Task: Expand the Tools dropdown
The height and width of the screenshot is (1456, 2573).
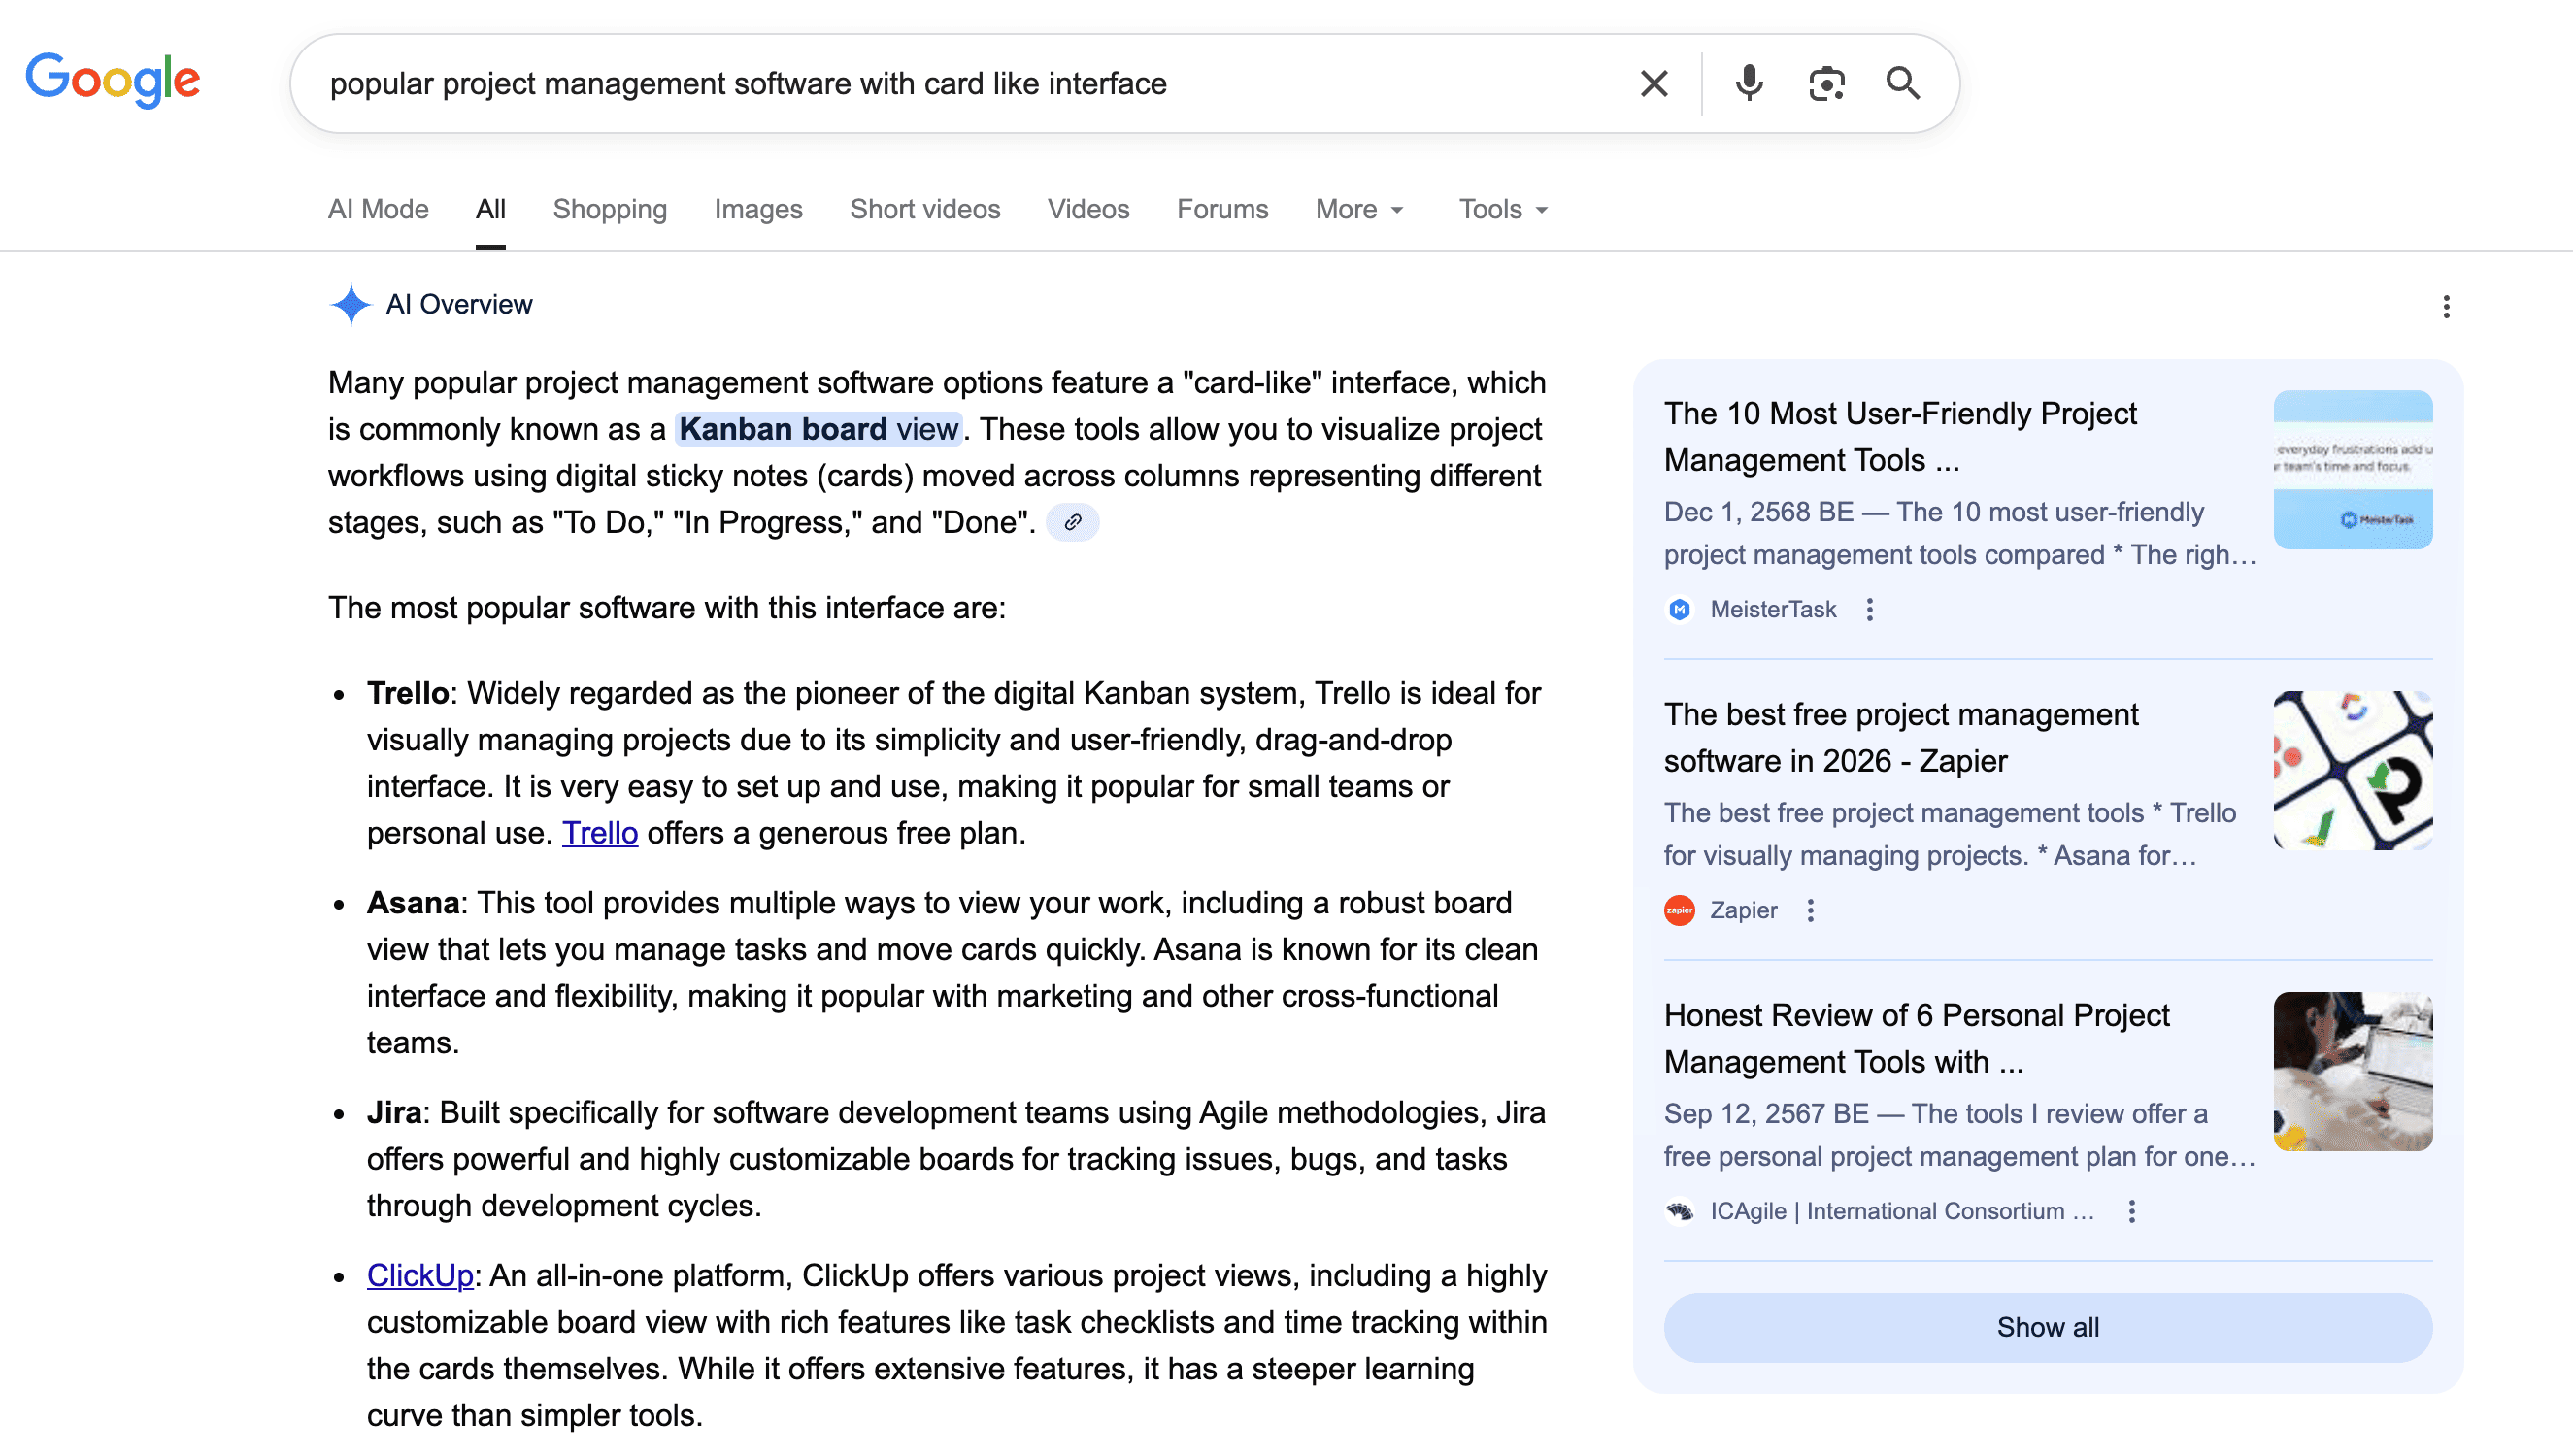Action: 1502,210
